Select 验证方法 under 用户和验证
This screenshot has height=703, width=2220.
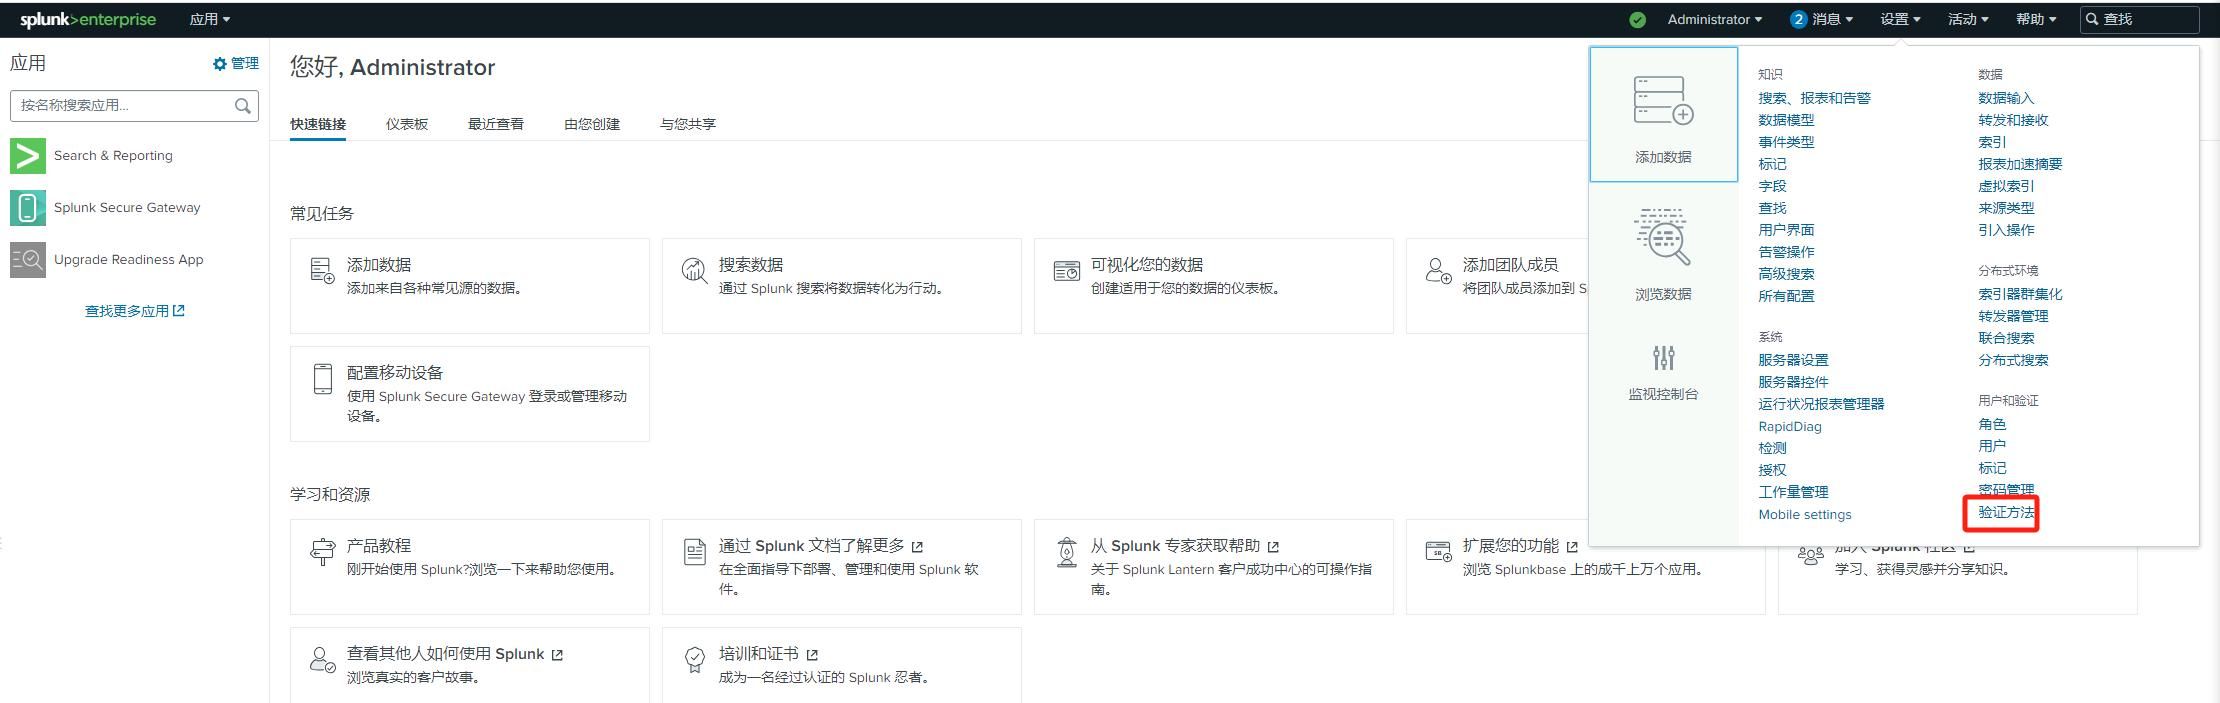pos(2006,512)
